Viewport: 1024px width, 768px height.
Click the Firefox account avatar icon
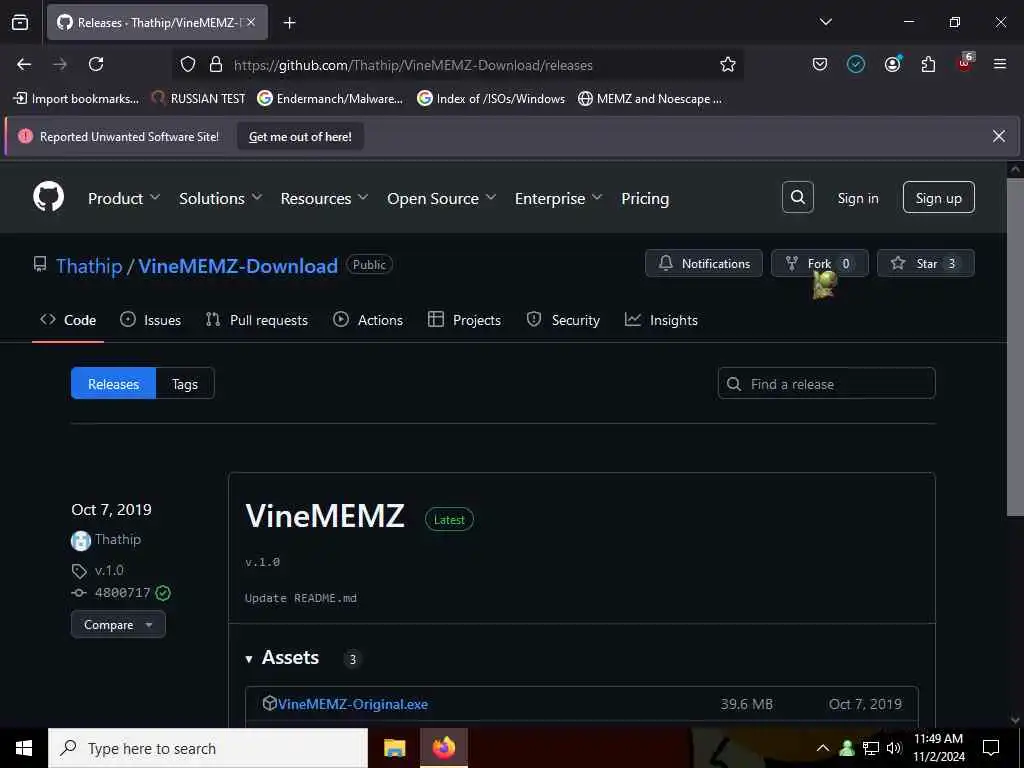tap(892, 64)
